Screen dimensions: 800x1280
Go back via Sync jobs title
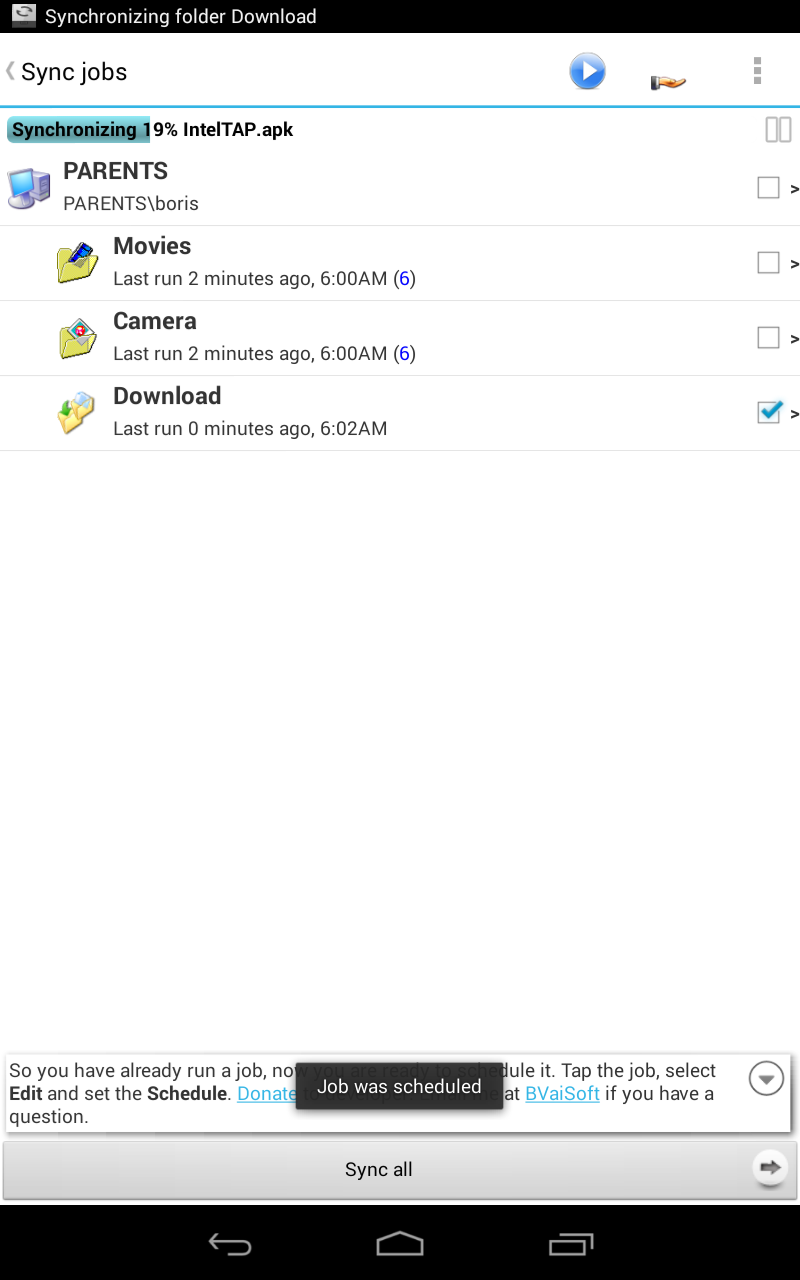point(66,72)
